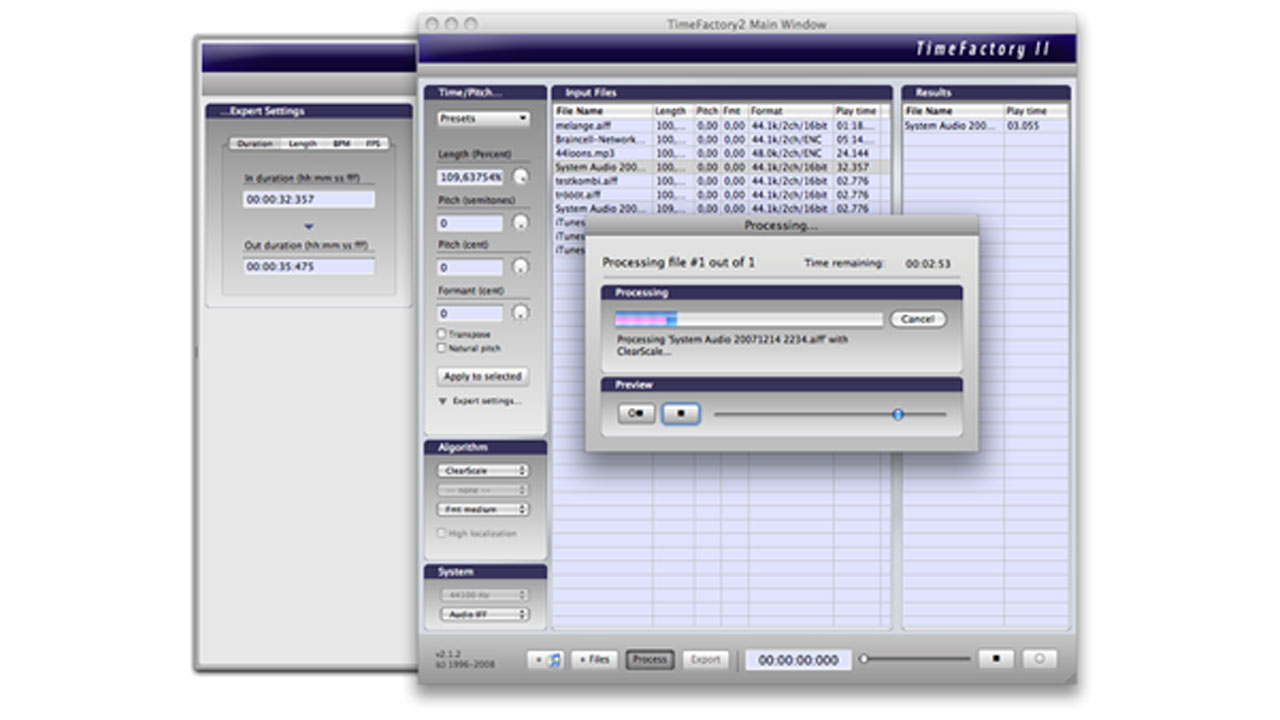The height and width of the screenshot is (720, 1280).
Task: Select testkombi.aiff in Input Files
Action: pos(720,182)
